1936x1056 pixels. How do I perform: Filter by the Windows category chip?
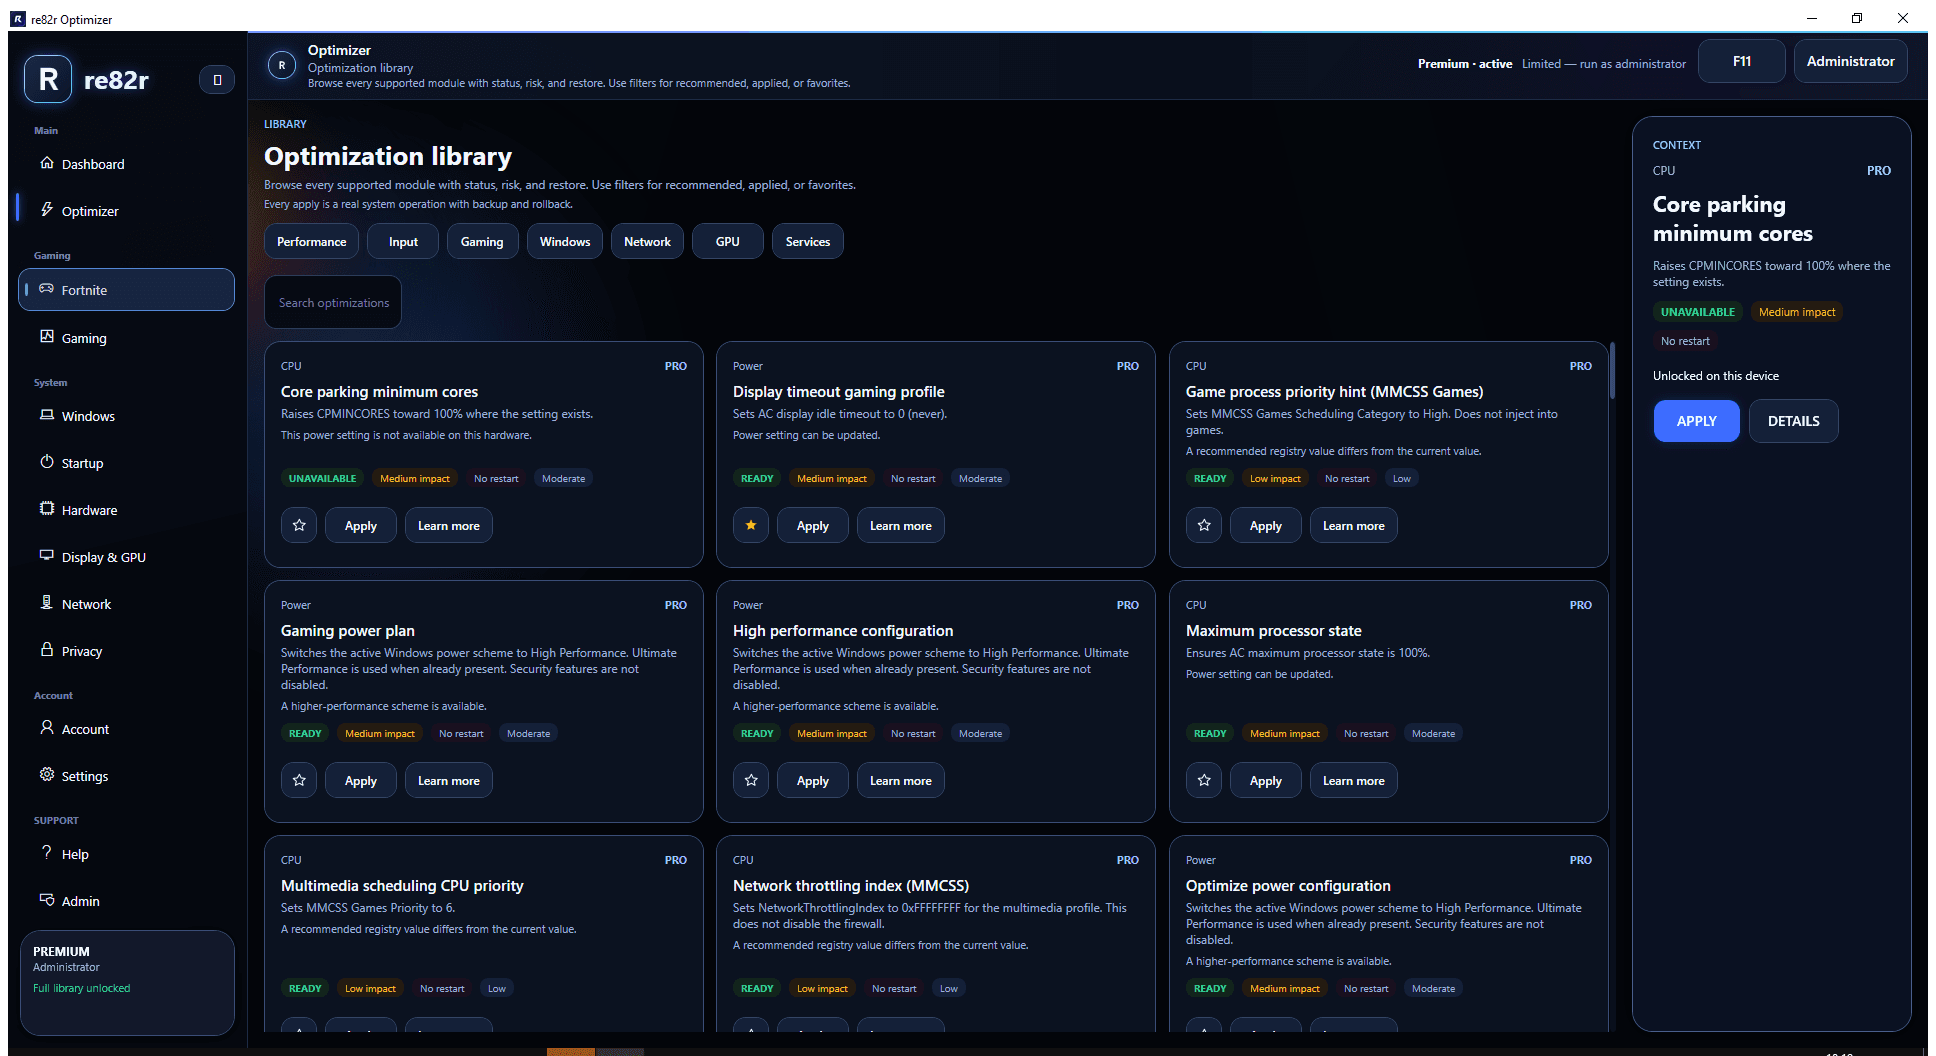[565, 242]
